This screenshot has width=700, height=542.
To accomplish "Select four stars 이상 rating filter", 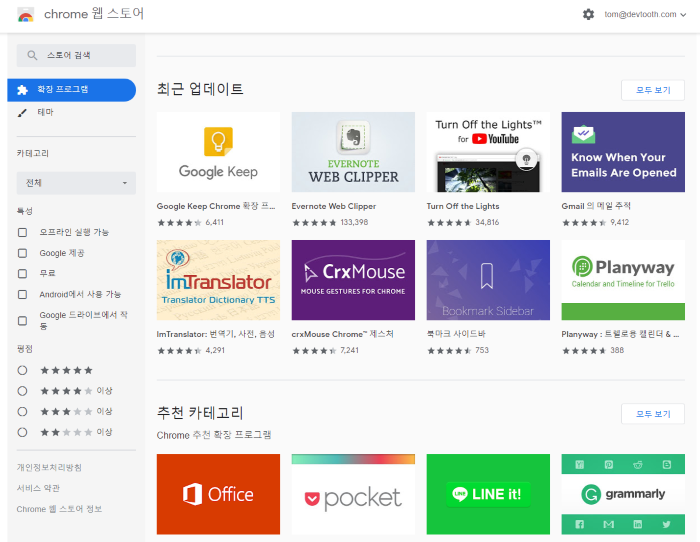I will point(22,391).
